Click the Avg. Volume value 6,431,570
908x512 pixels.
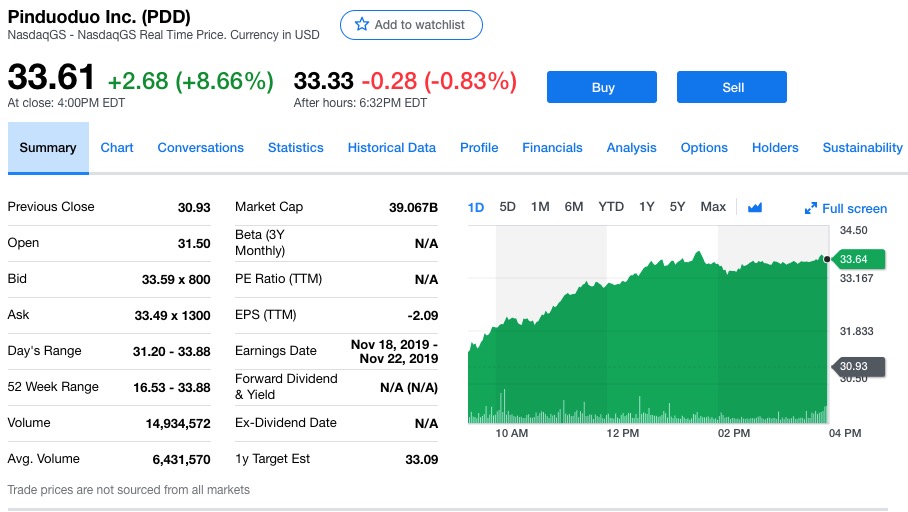click(181, 459)
